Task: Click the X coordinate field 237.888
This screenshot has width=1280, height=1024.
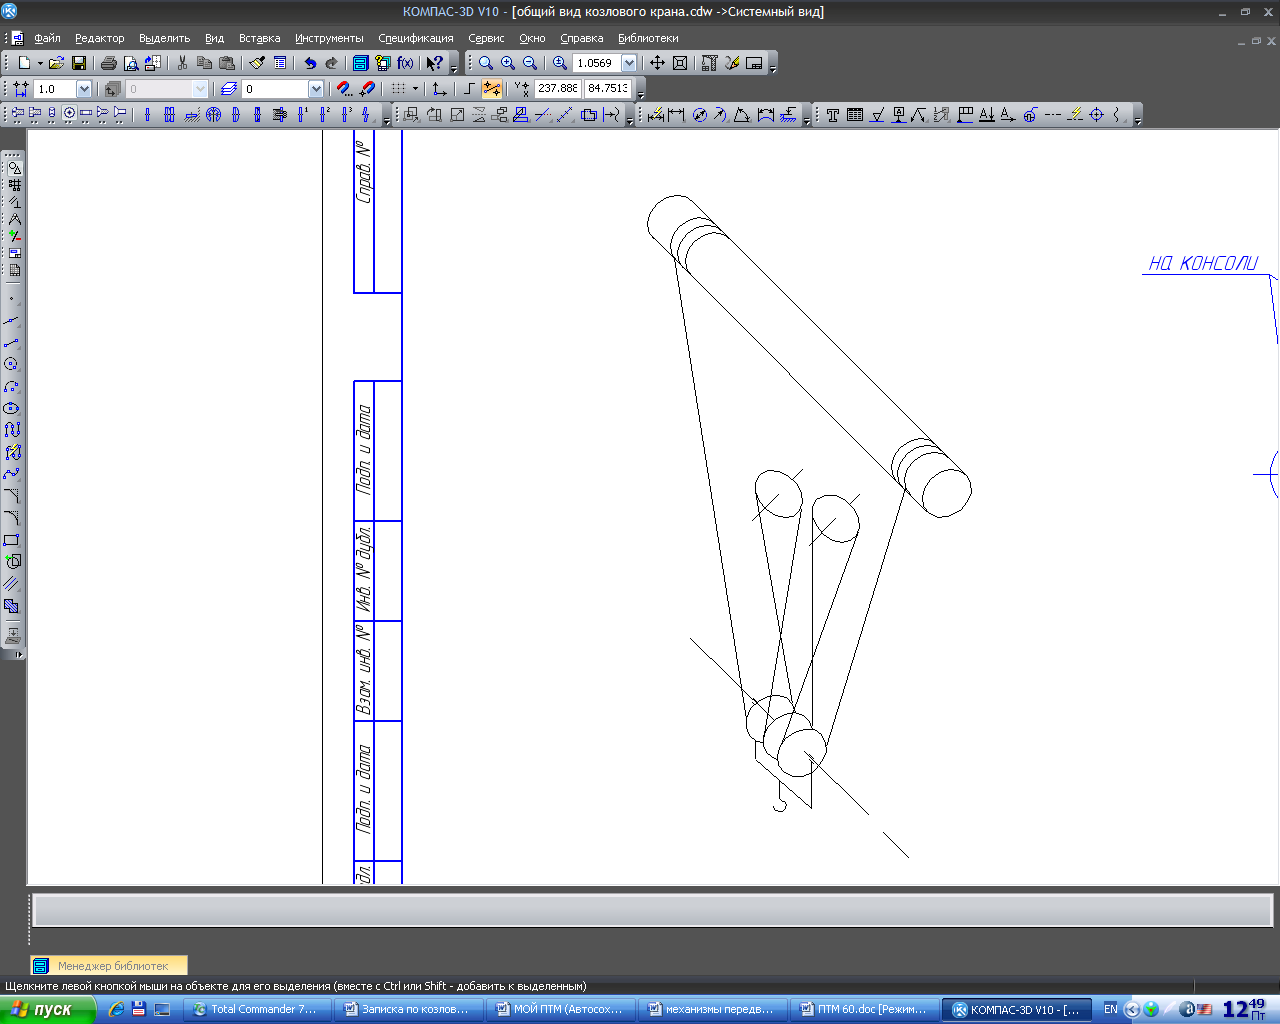Action: 557,89
